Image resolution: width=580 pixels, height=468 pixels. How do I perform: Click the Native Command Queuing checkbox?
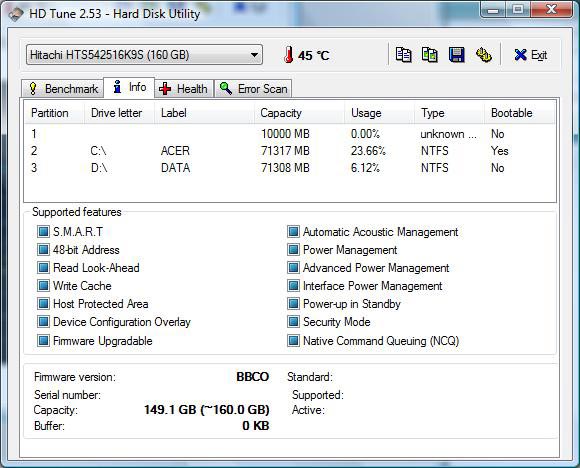293,340
